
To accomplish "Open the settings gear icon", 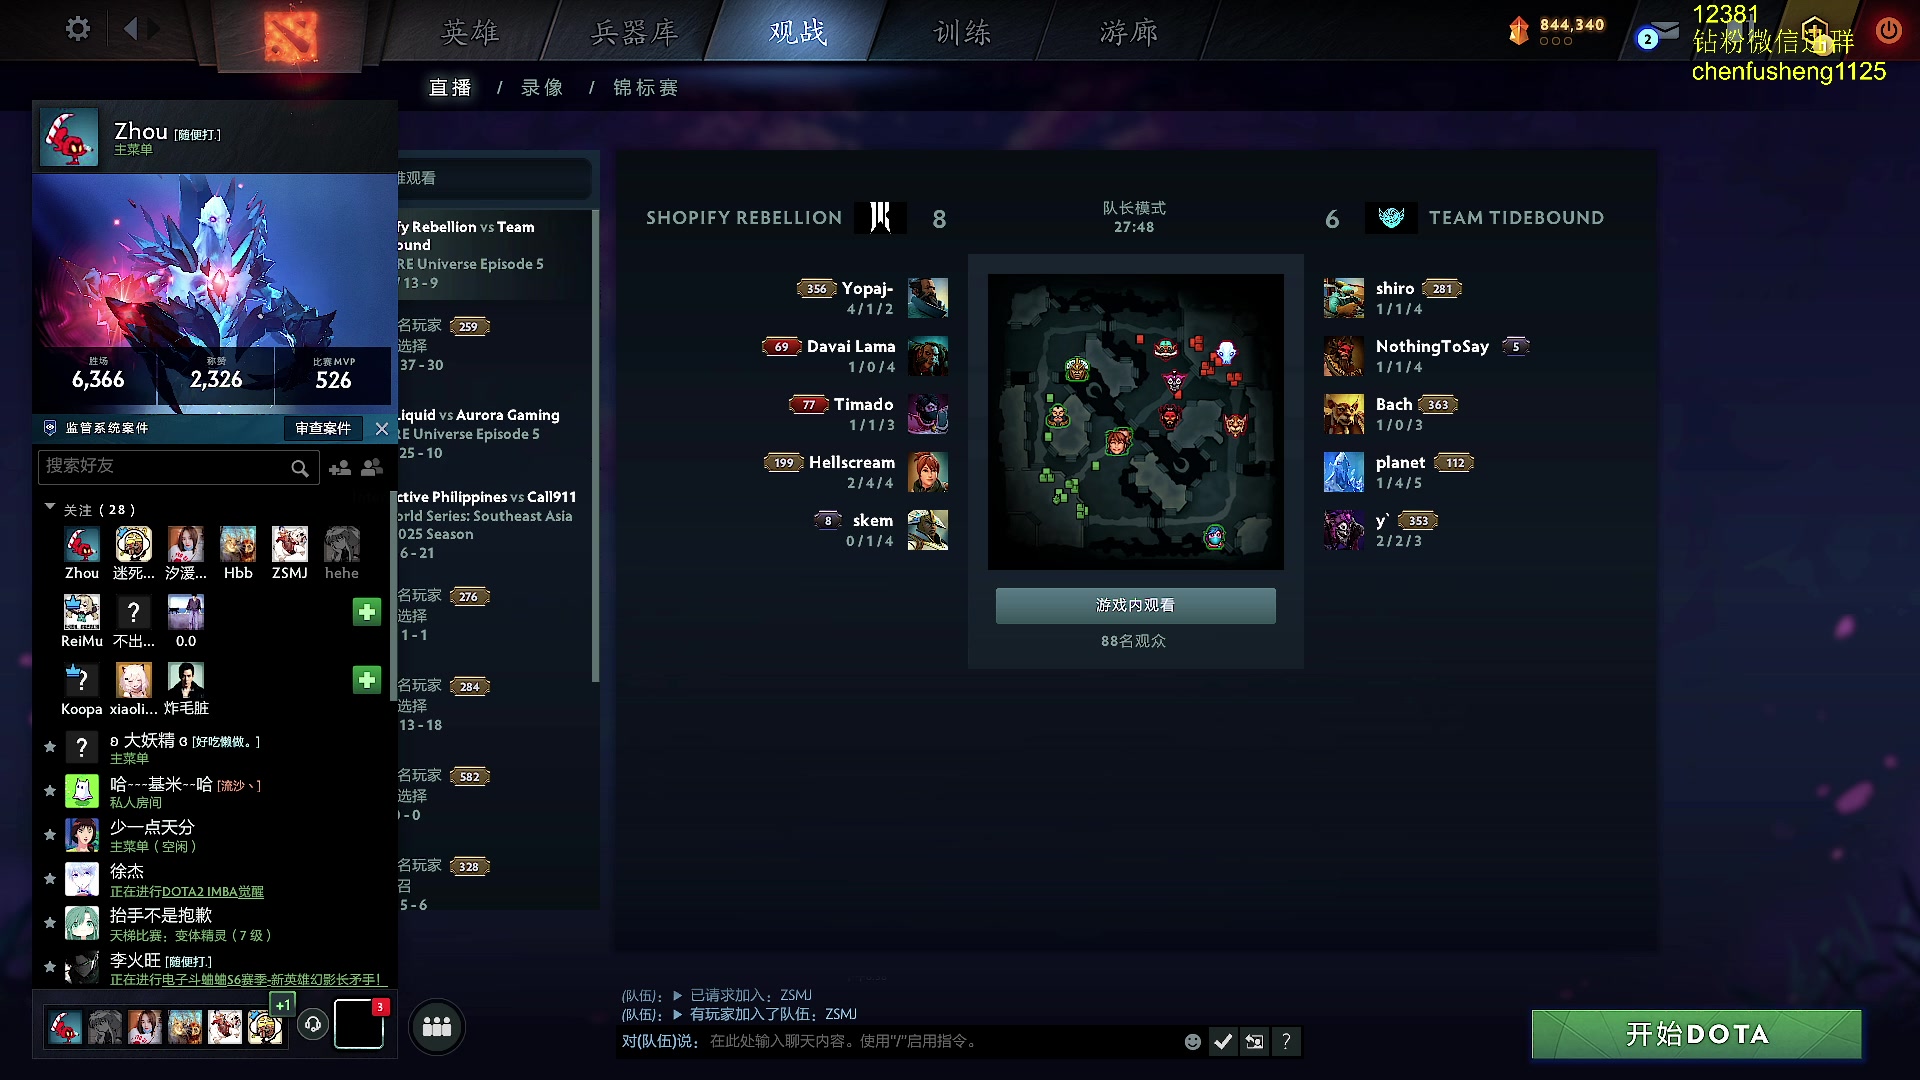I will 78,29.
